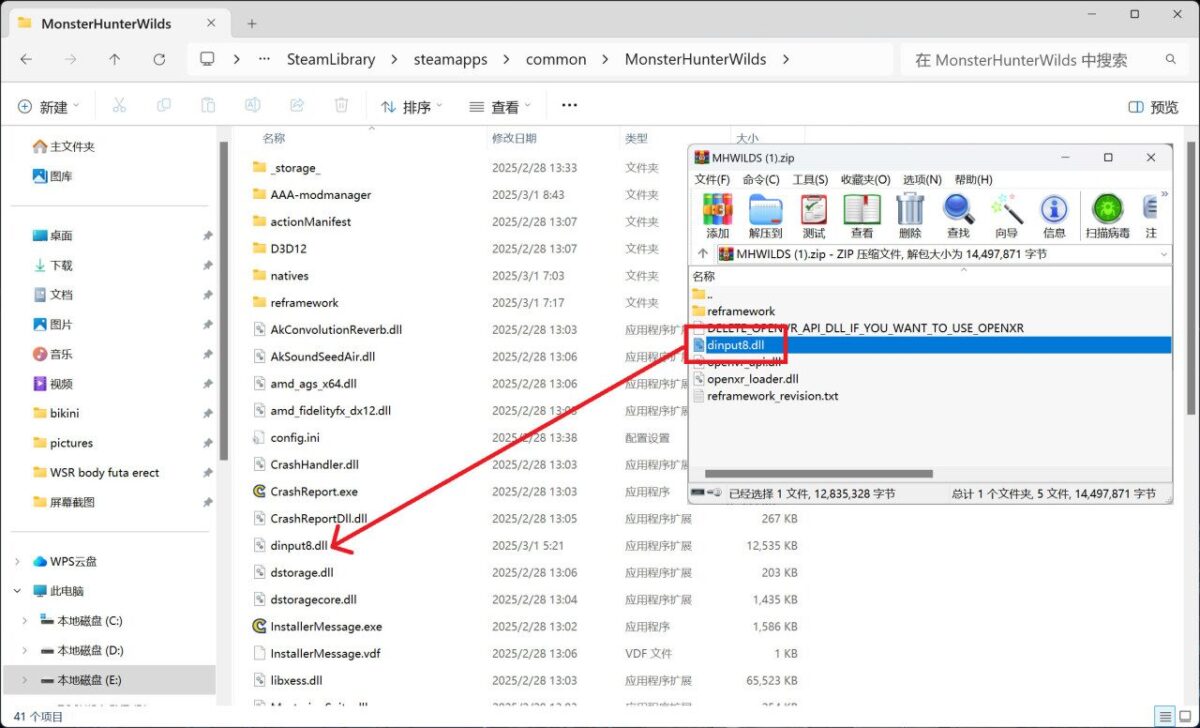Open the WinRAR archive path dropdown arrow
This screenshot has width=1200, height=728.
click(x=1162, y=253)
